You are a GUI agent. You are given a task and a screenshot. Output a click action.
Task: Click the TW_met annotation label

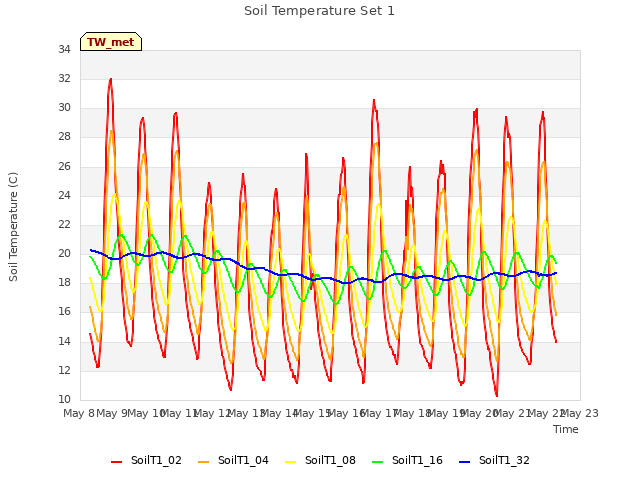111,42
